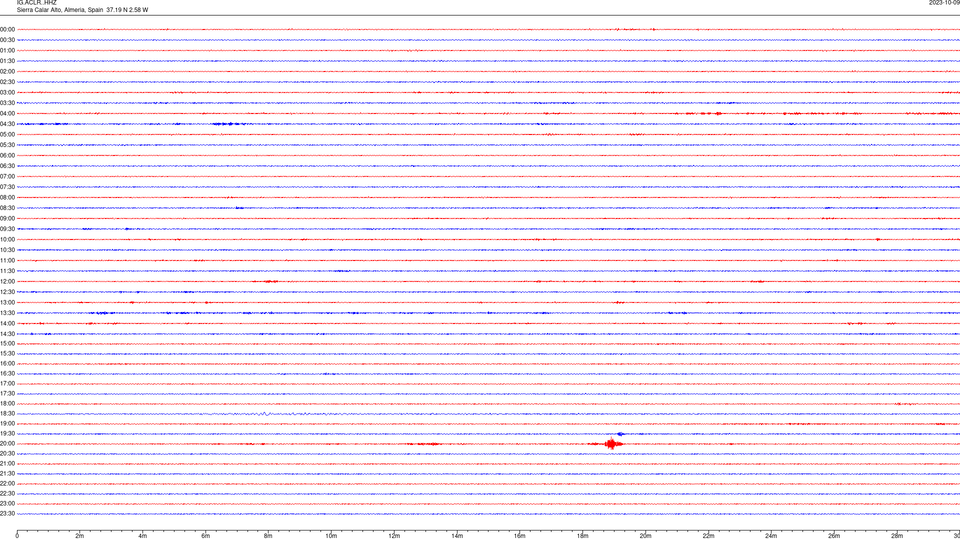Screen dimensions: 960x540
Task: Click the 0 tick label on minute axis
Action: pyautogui.click(x=17, y=536)
